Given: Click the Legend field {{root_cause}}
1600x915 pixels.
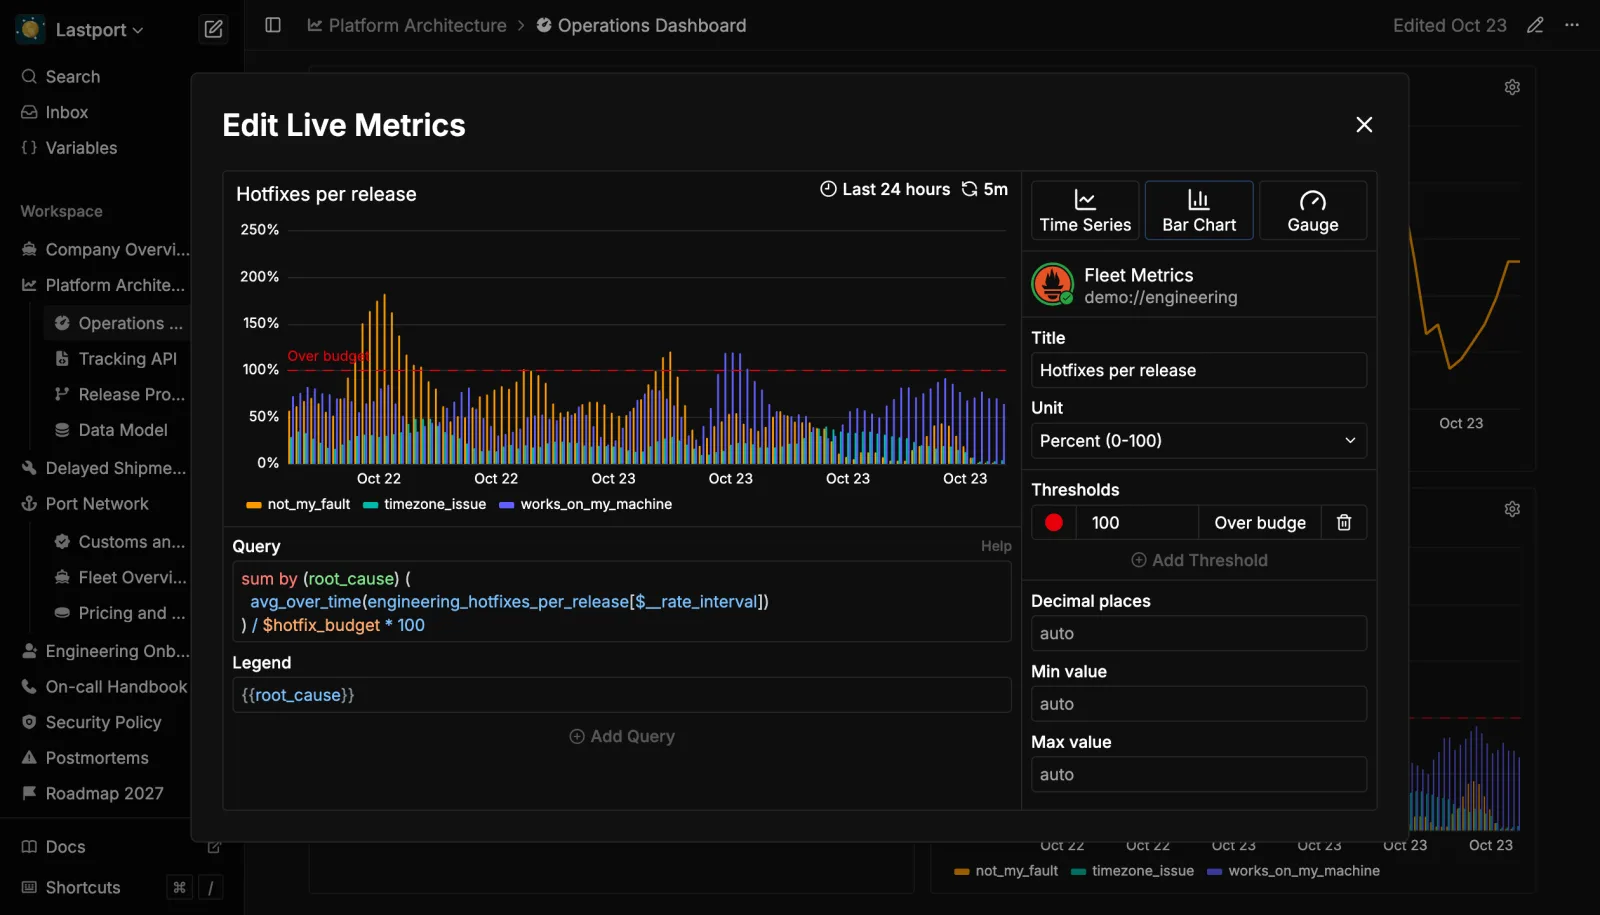Looking at the screenshot, I should pos(622,695).
